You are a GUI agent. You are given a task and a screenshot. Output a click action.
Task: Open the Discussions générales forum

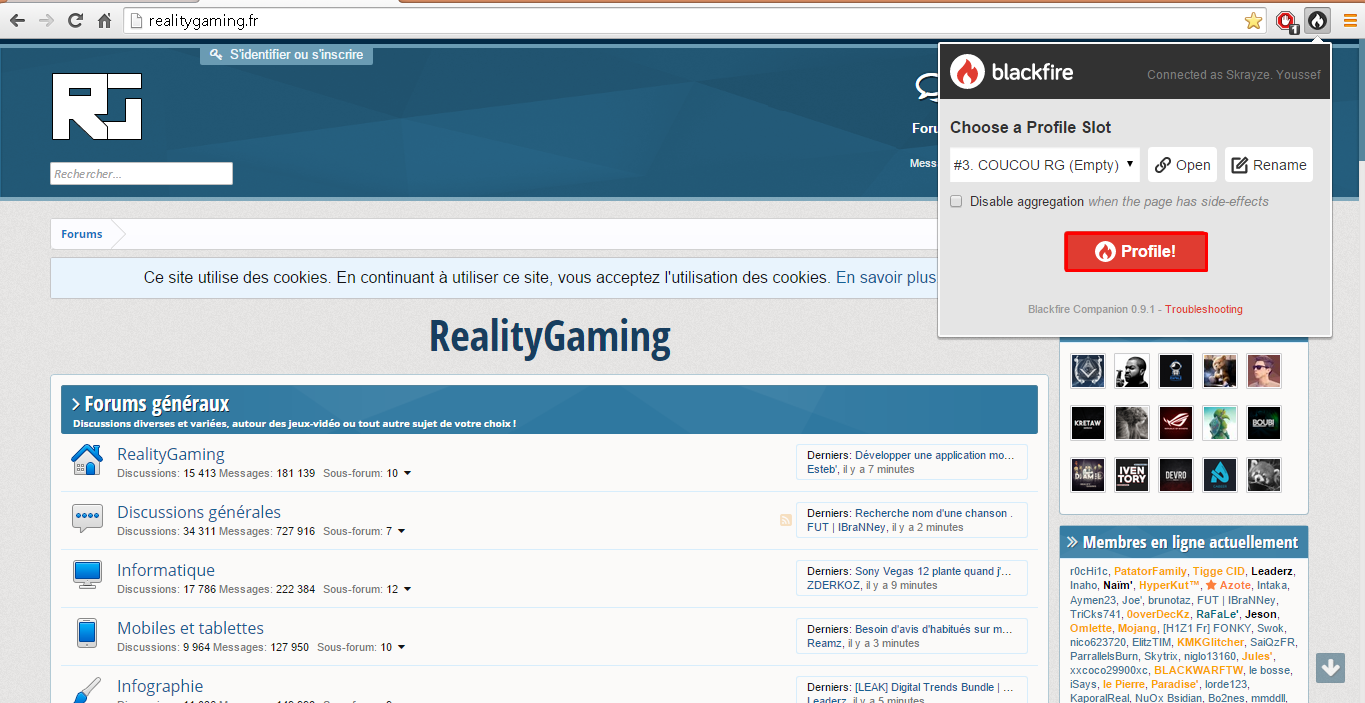pos(199,512)
